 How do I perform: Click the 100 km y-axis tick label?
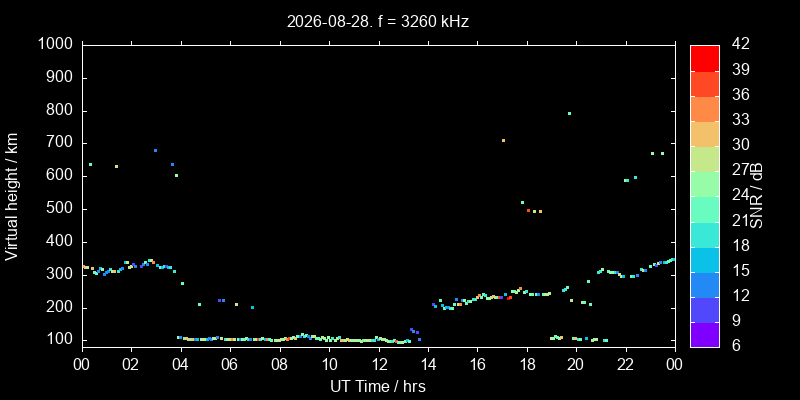[x=63, y=340]
